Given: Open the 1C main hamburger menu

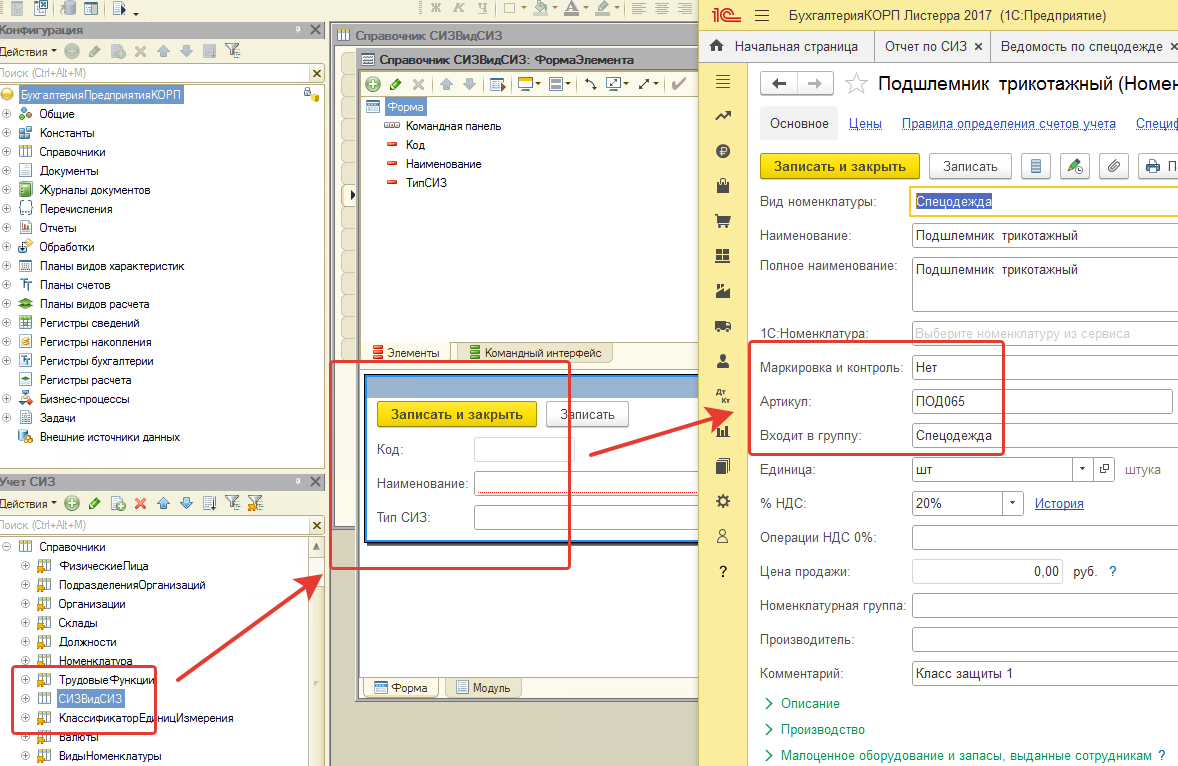Looking at the screenshot, I should (762, 16).
